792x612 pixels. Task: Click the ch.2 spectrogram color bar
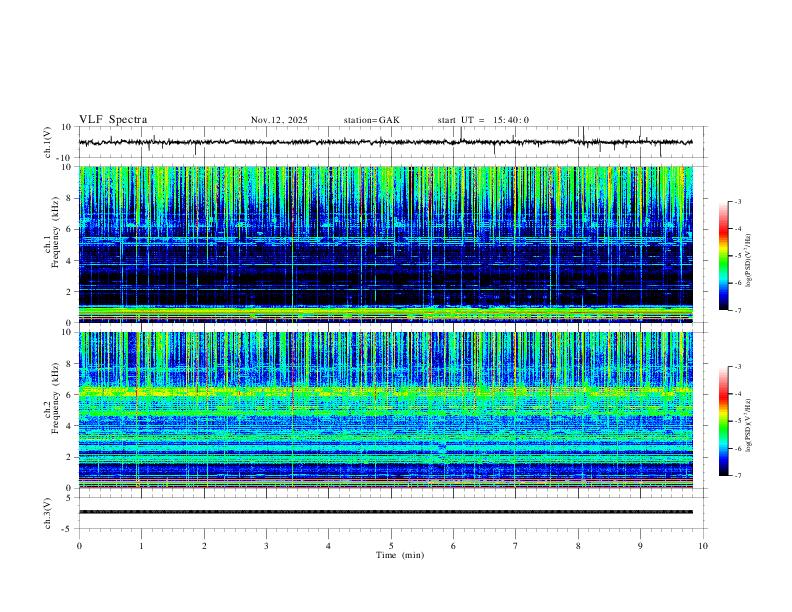pyautogui.click(x=723, y=421)
